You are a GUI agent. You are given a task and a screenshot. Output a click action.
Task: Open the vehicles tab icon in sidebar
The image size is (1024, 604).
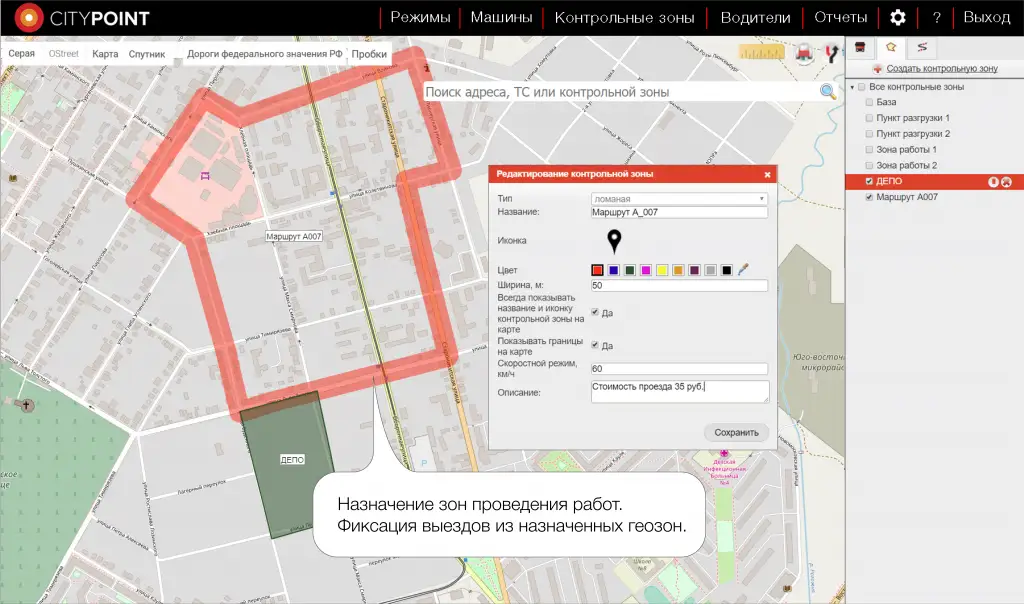[861, 48]
